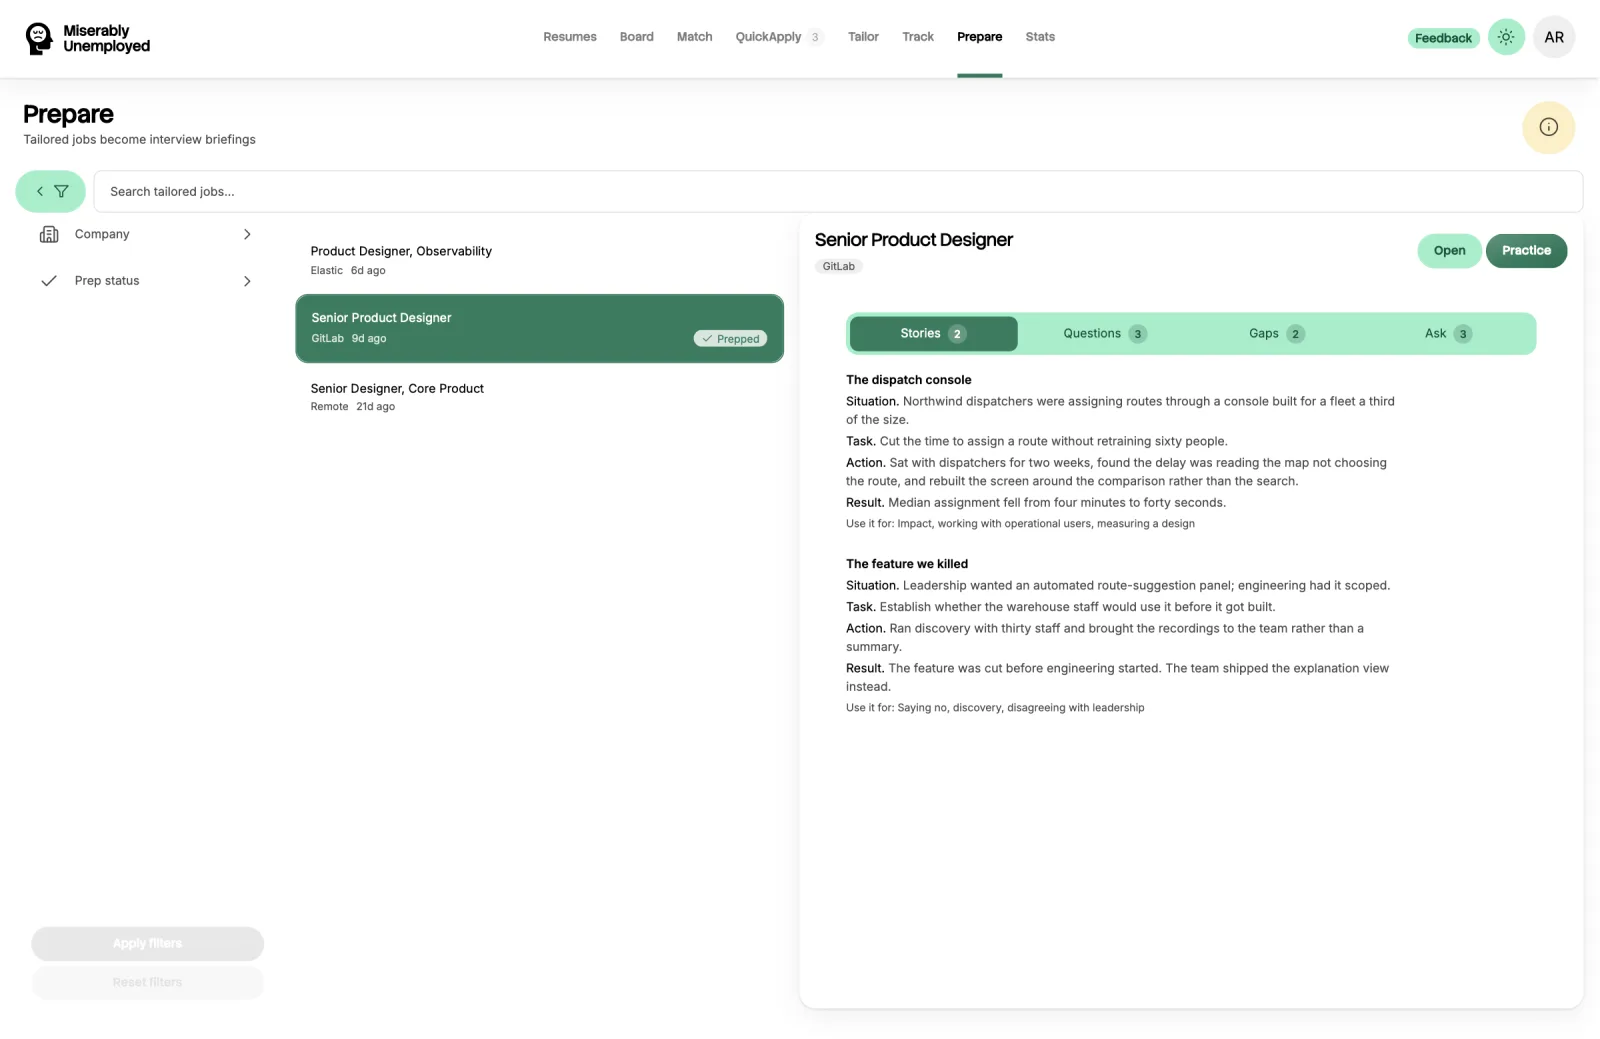1600x1039 pixels.
Task: Switch to the Gaps tab
Action: (1276, 334)
